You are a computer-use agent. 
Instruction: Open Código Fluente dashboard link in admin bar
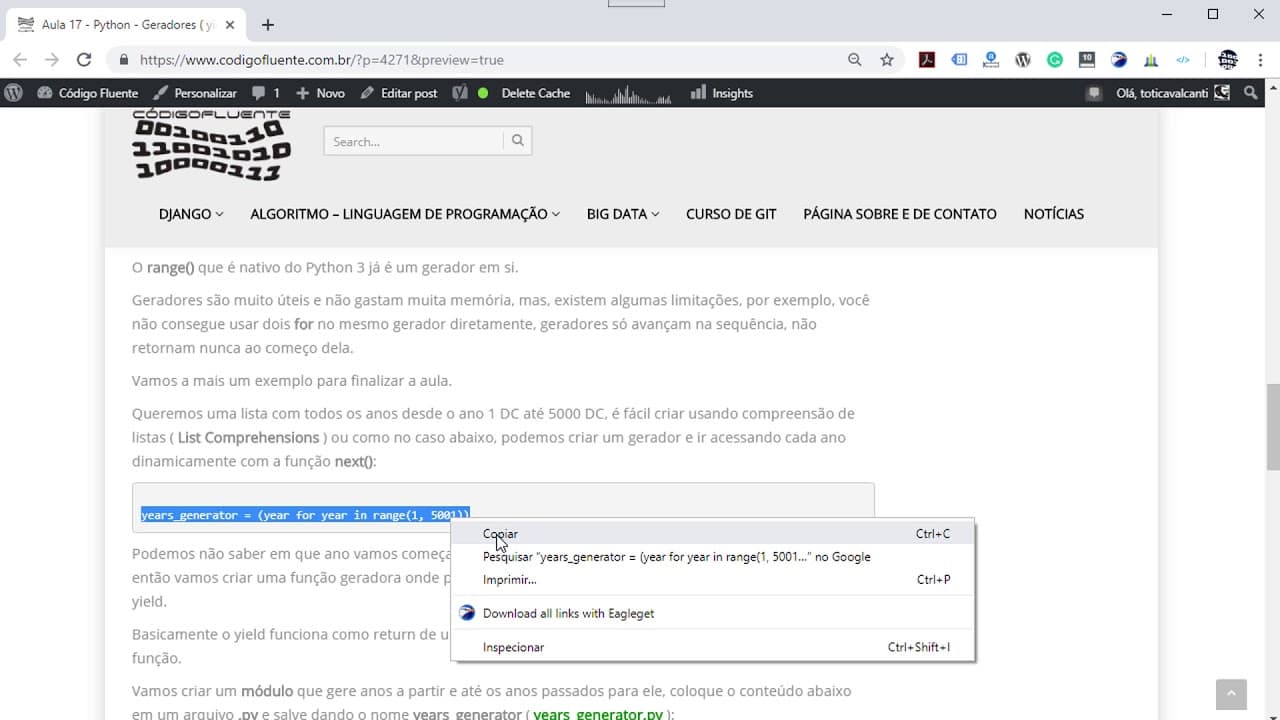click(88, 93)
